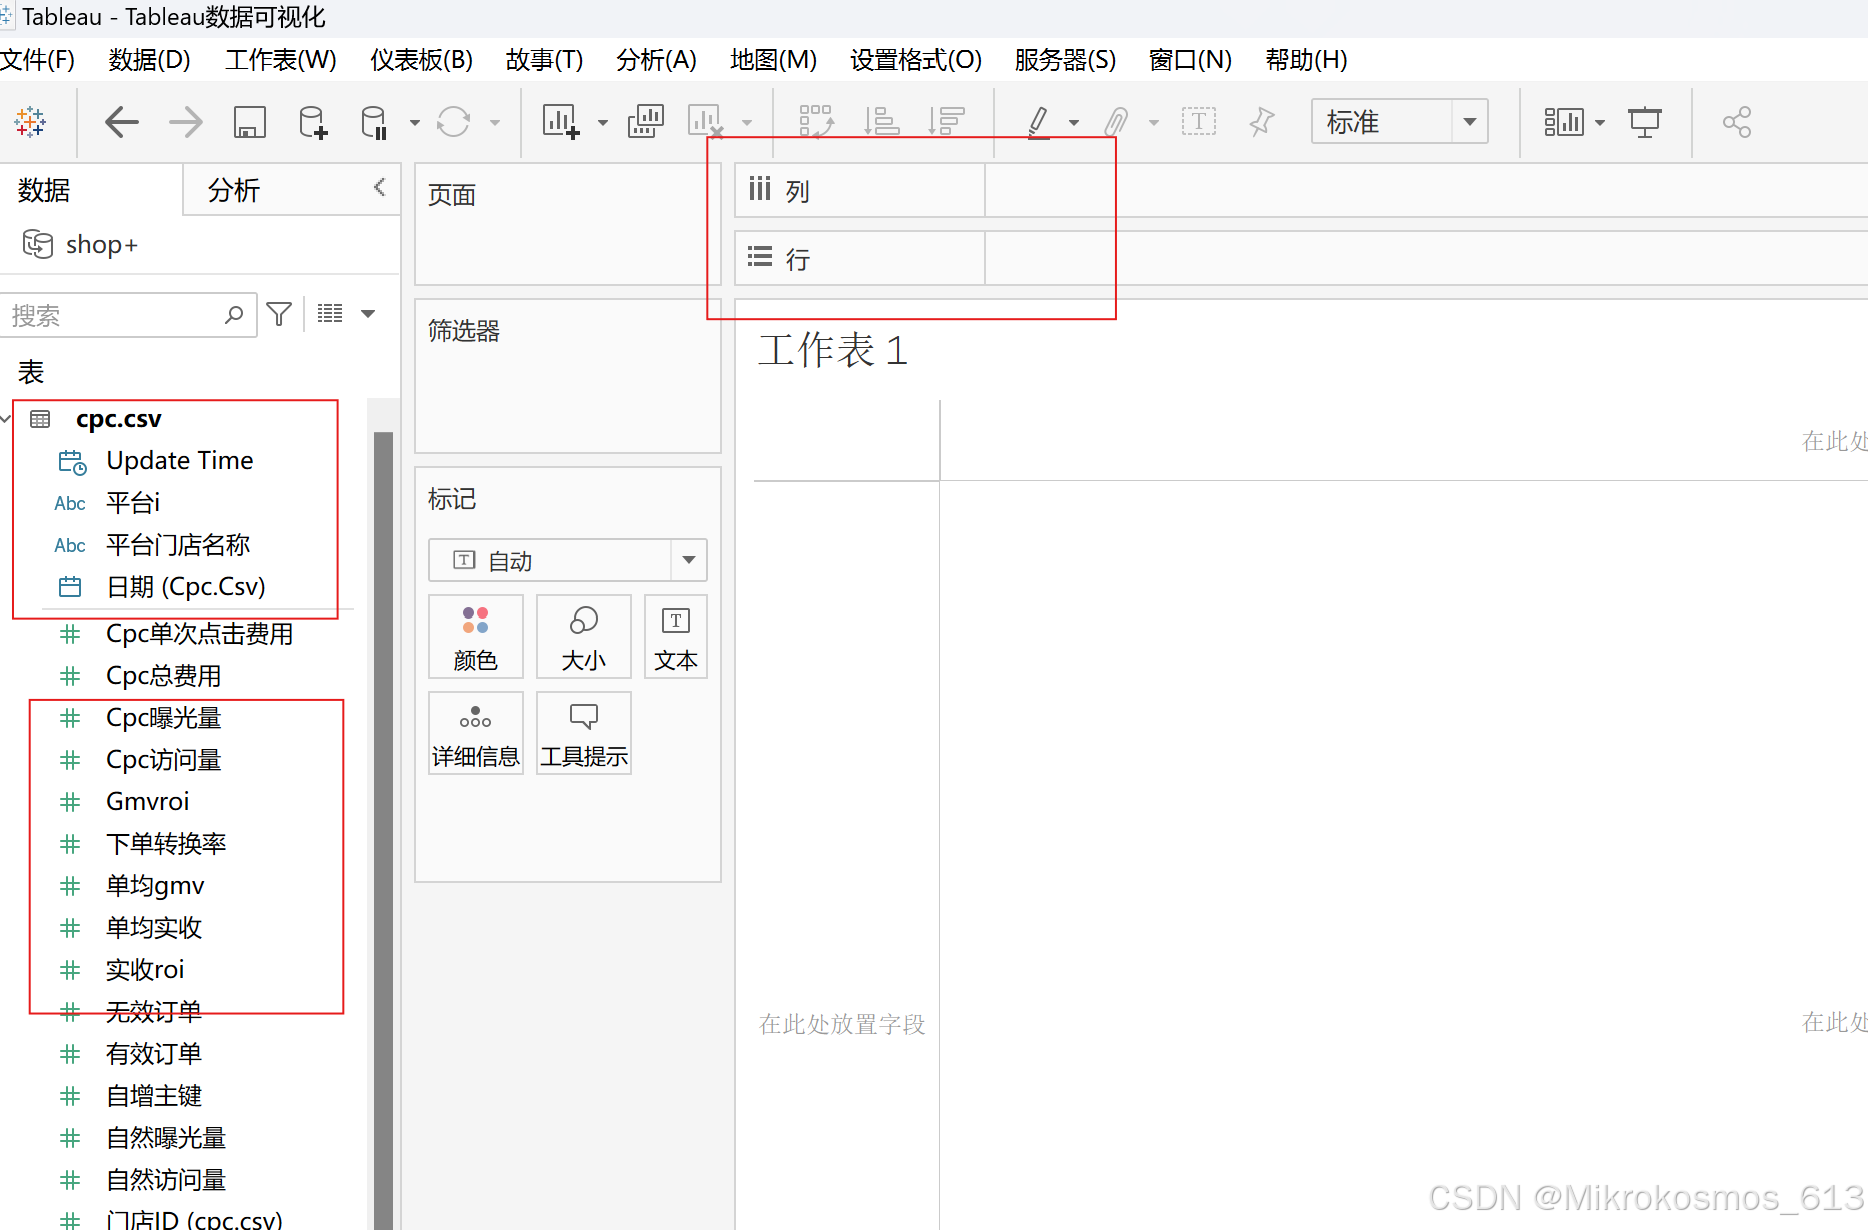Select the 实收roi field
Screen dimensions: 1868x1230
click(145, 970)
